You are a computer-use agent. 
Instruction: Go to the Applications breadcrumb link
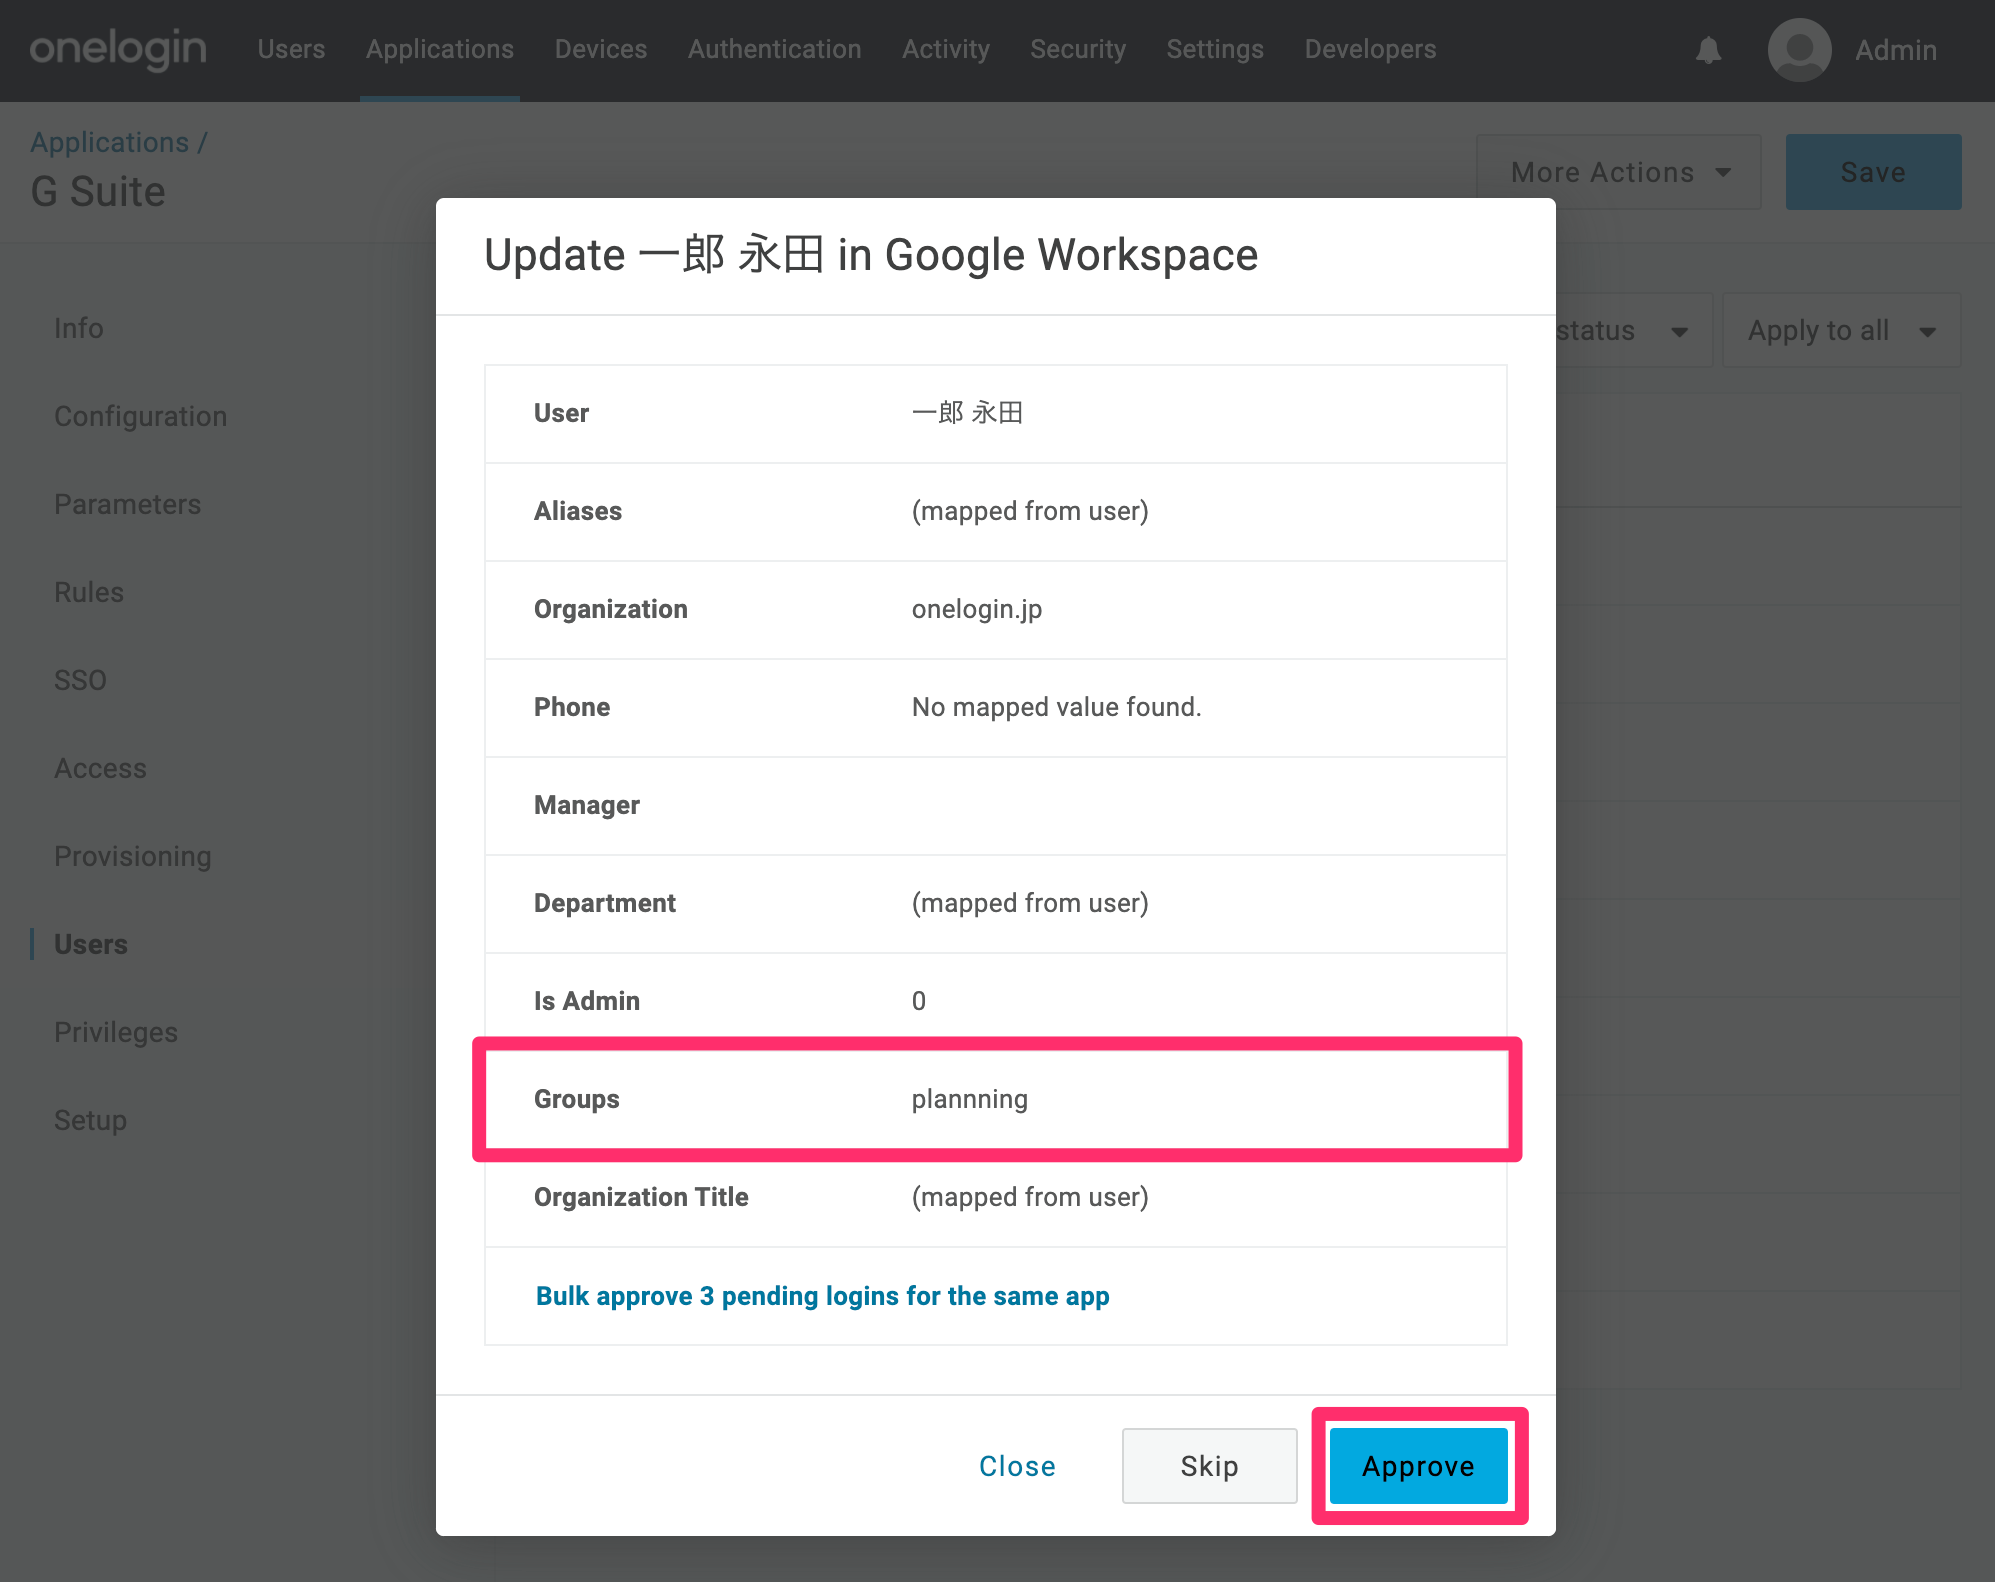(x=110, y=142)
